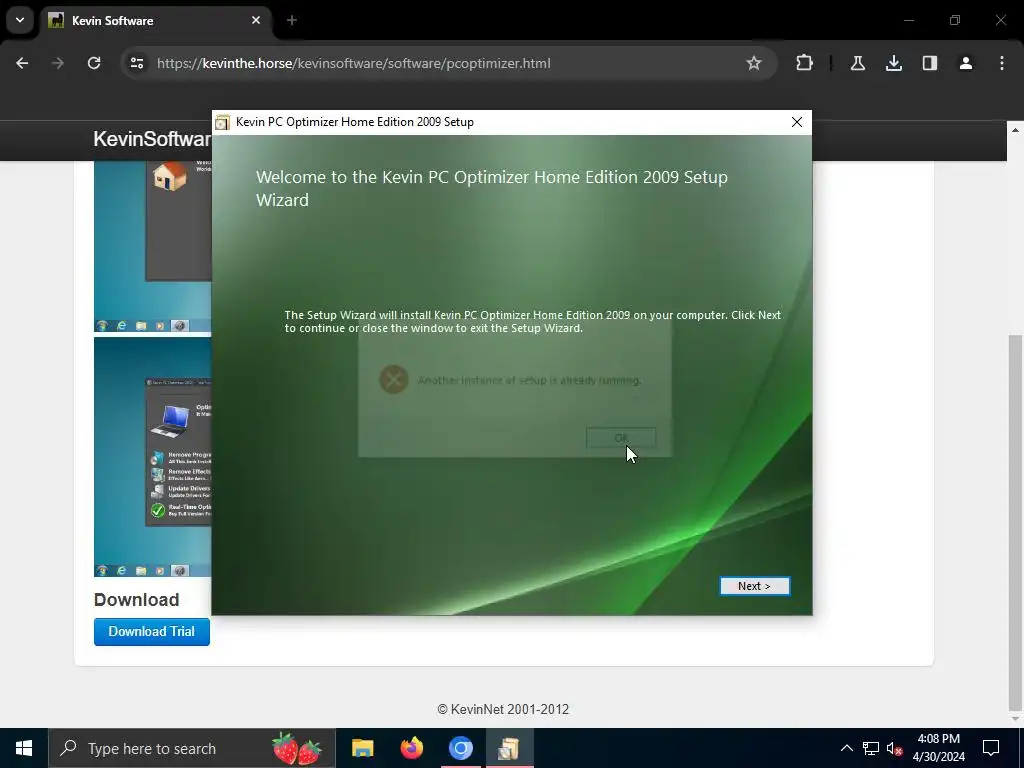Bookmark this page with the star icon
This screenshot has height=768, width=1024.
tap(754, 63)
